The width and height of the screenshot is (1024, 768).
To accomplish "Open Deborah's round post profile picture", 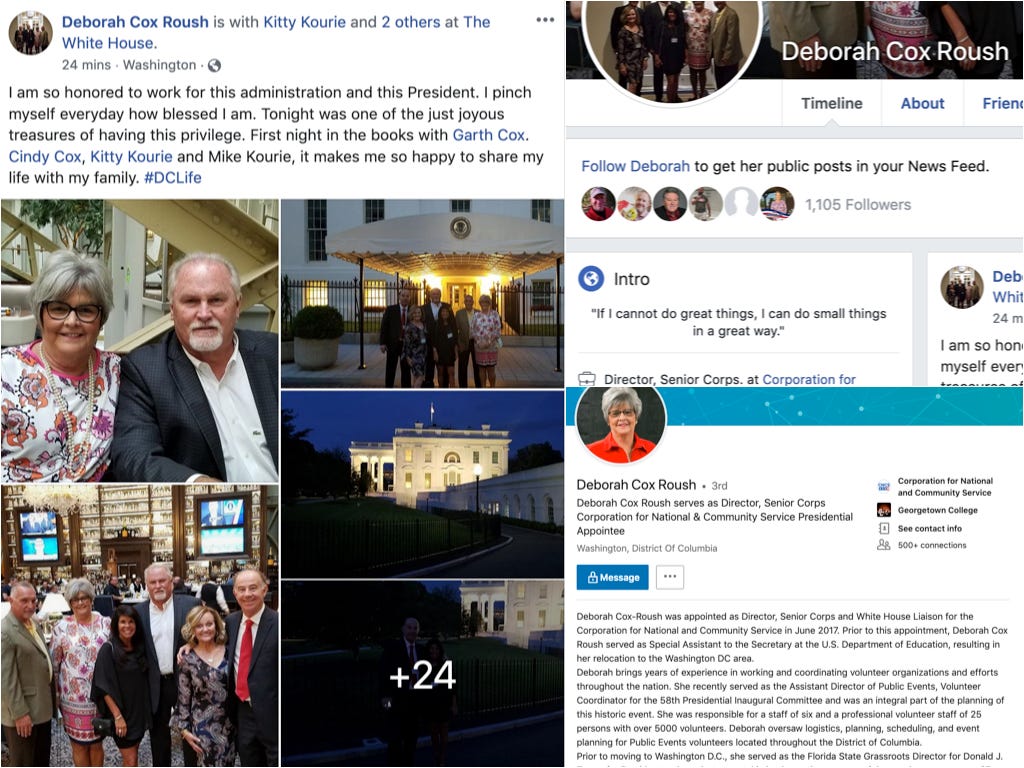I will point(31,33).
